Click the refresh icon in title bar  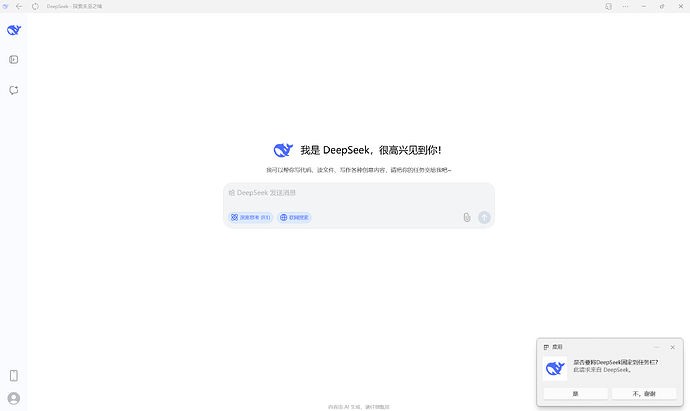click(x=35, y=6)
